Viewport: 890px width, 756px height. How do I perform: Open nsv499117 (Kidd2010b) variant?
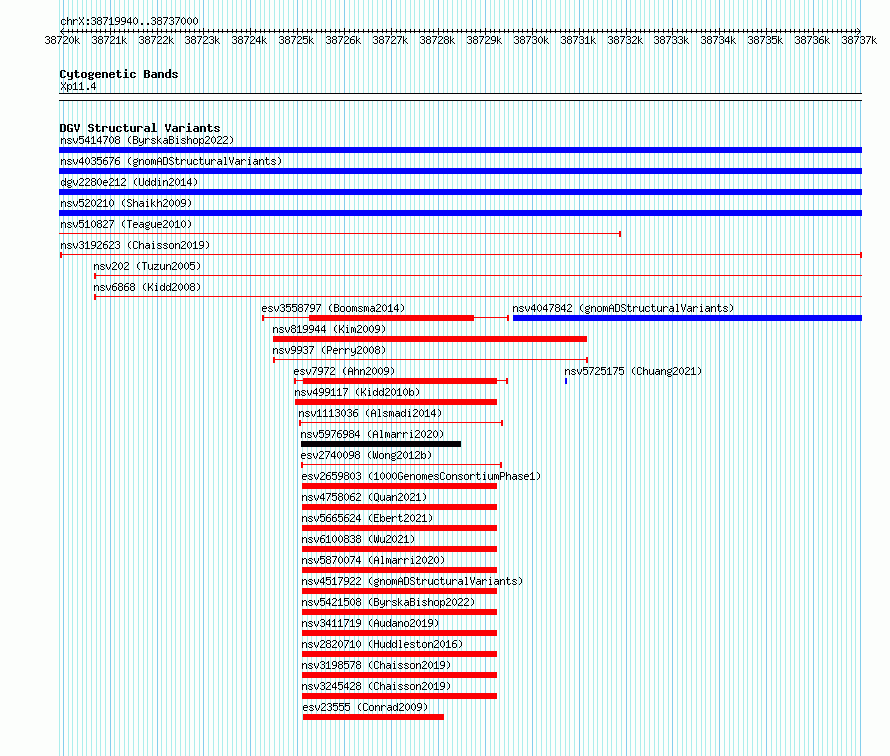point(357,392)
